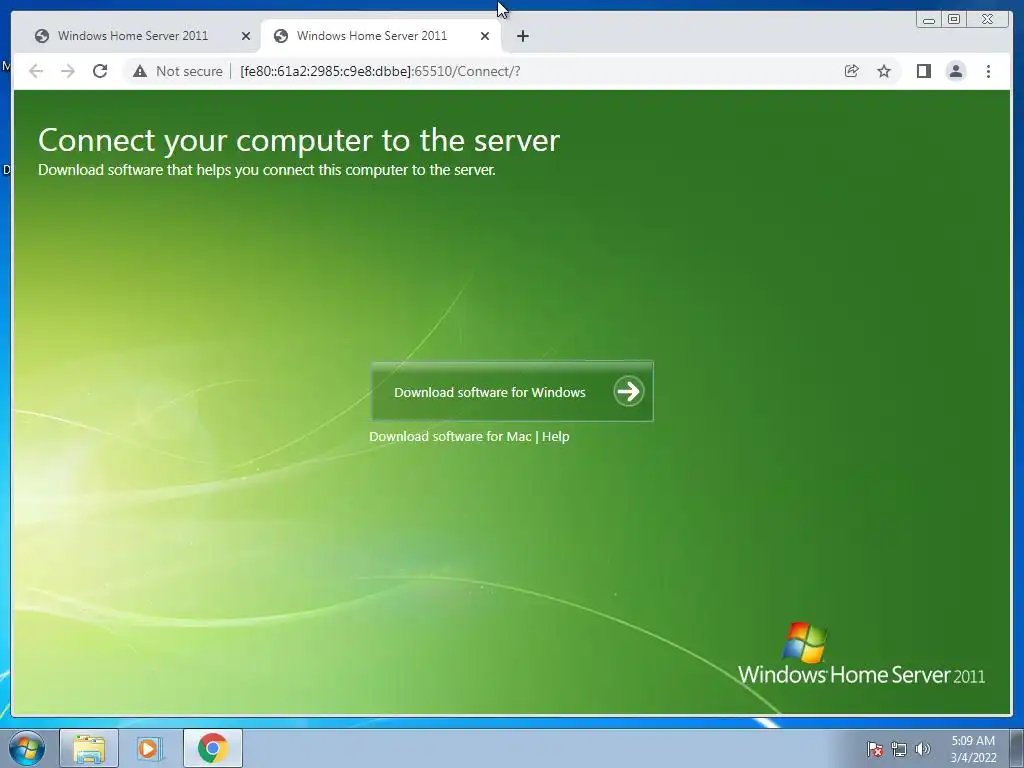Screen dimensions: 1024x768
Task: Click the active tab's globe favicon
Action: click(x=281, y=36)
